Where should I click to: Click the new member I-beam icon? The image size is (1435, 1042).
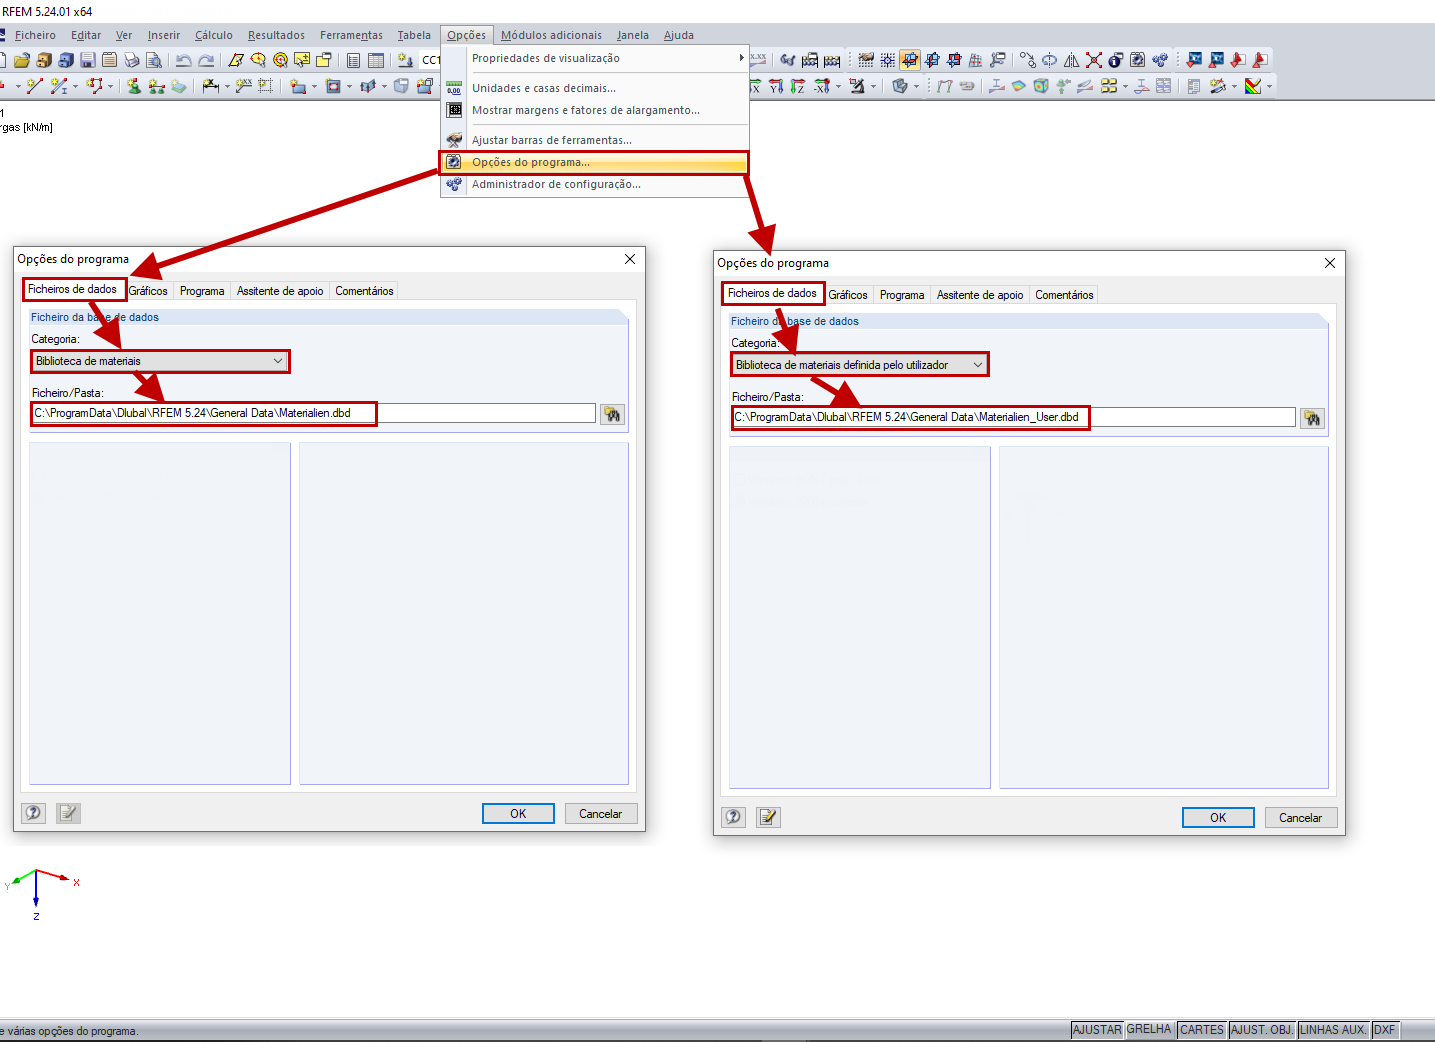point(60,86)
